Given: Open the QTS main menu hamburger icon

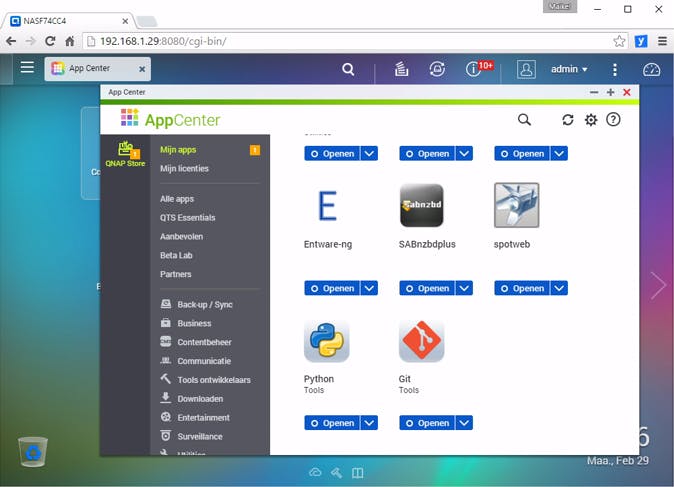Looking at the screenshot, I should [x=27, y=67].
